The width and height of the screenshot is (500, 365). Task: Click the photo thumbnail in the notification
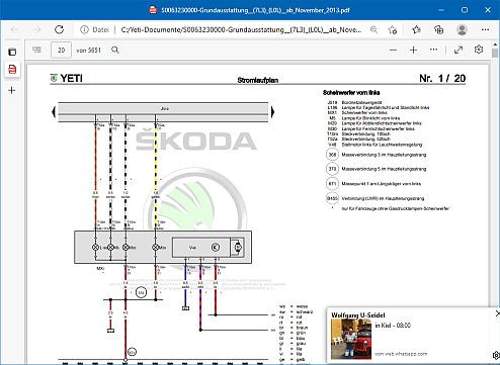tap(351, 339)
